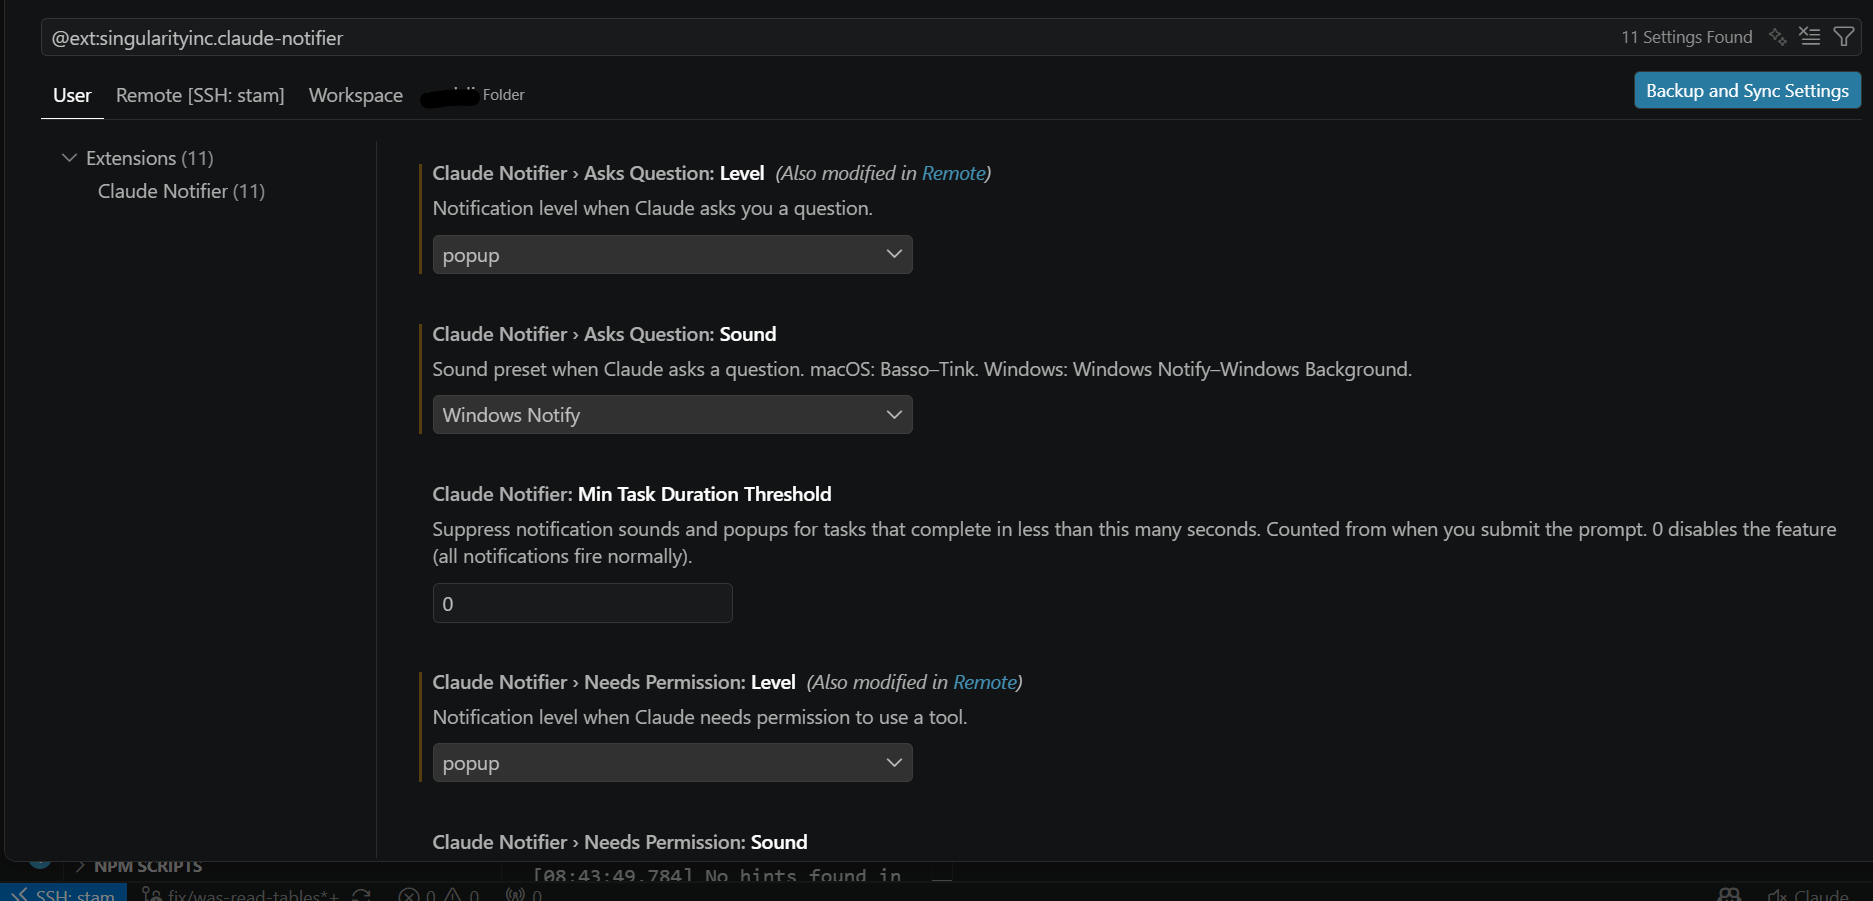Click 'Notification level when Claude needs permission' description

(x=700, y=717)
